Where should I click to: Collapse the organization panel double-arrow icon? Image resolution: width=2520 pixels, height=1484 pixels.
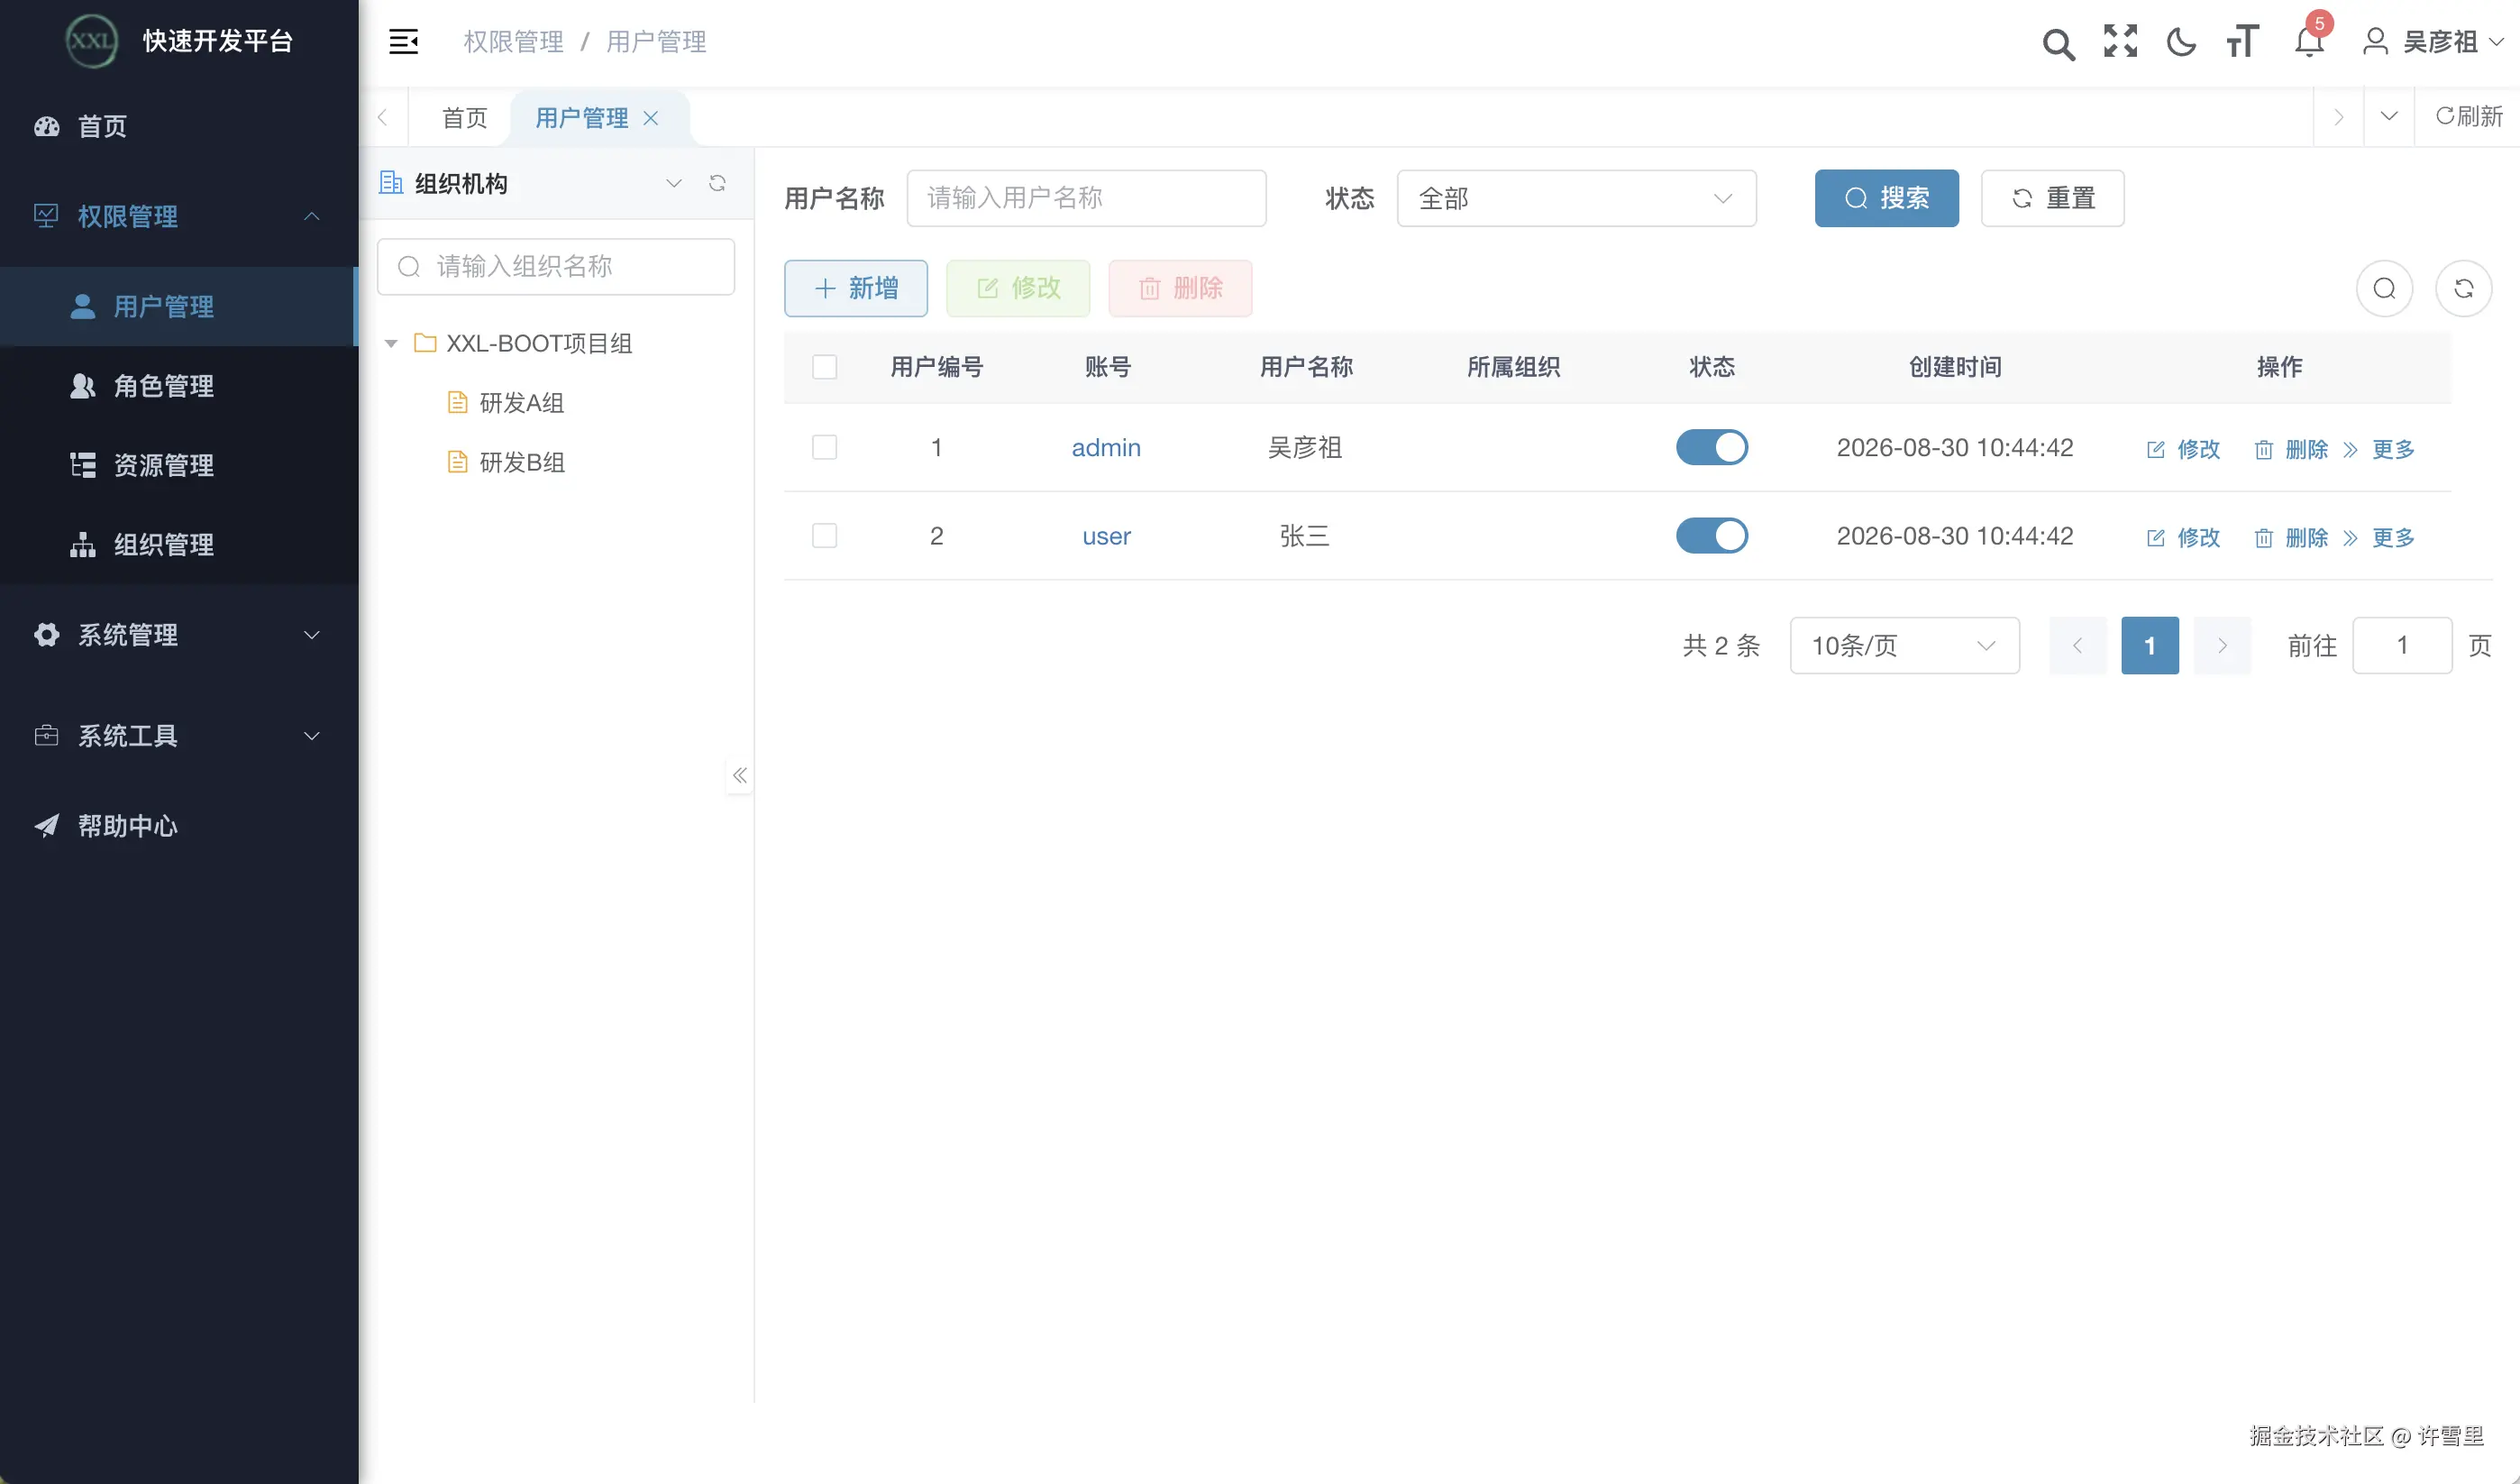click(x=739, y=775)
